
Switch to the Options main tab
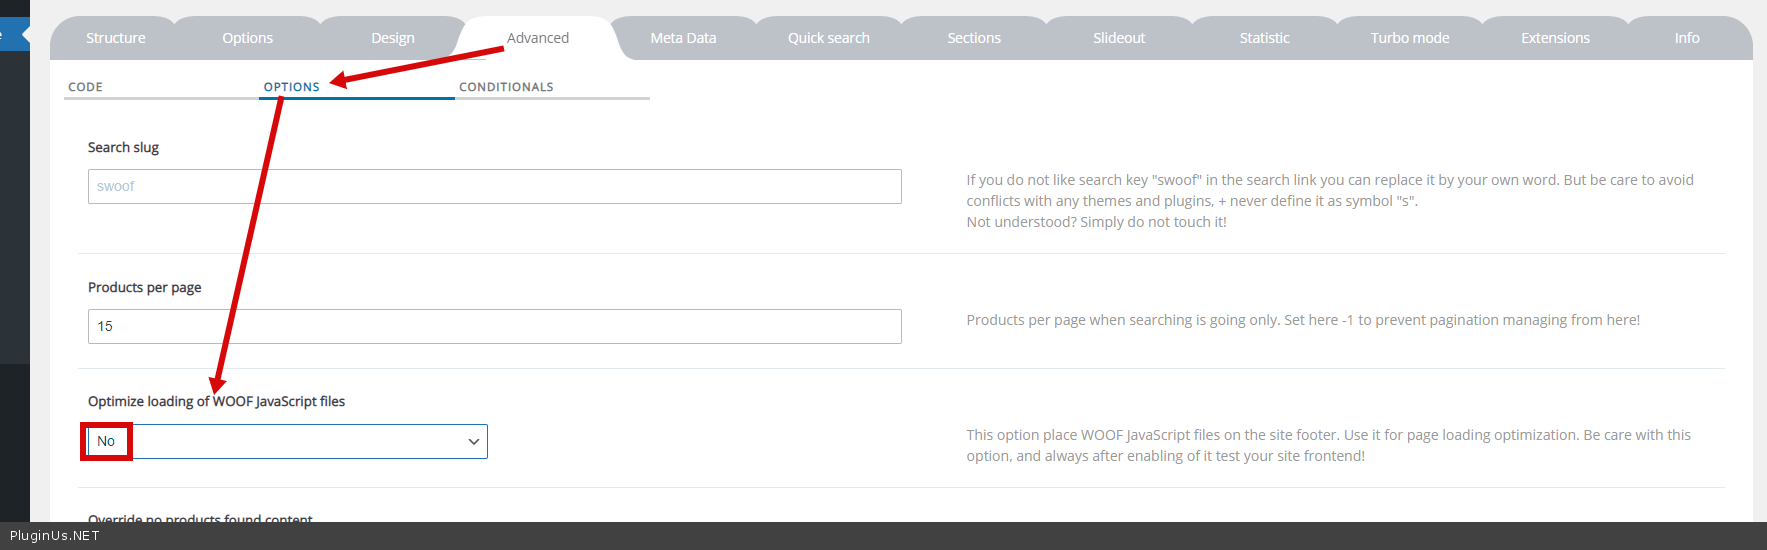247,38
